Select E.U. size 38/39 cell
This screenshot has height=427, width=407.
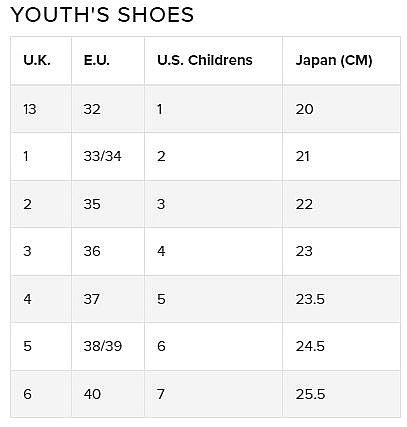point(108,346)
